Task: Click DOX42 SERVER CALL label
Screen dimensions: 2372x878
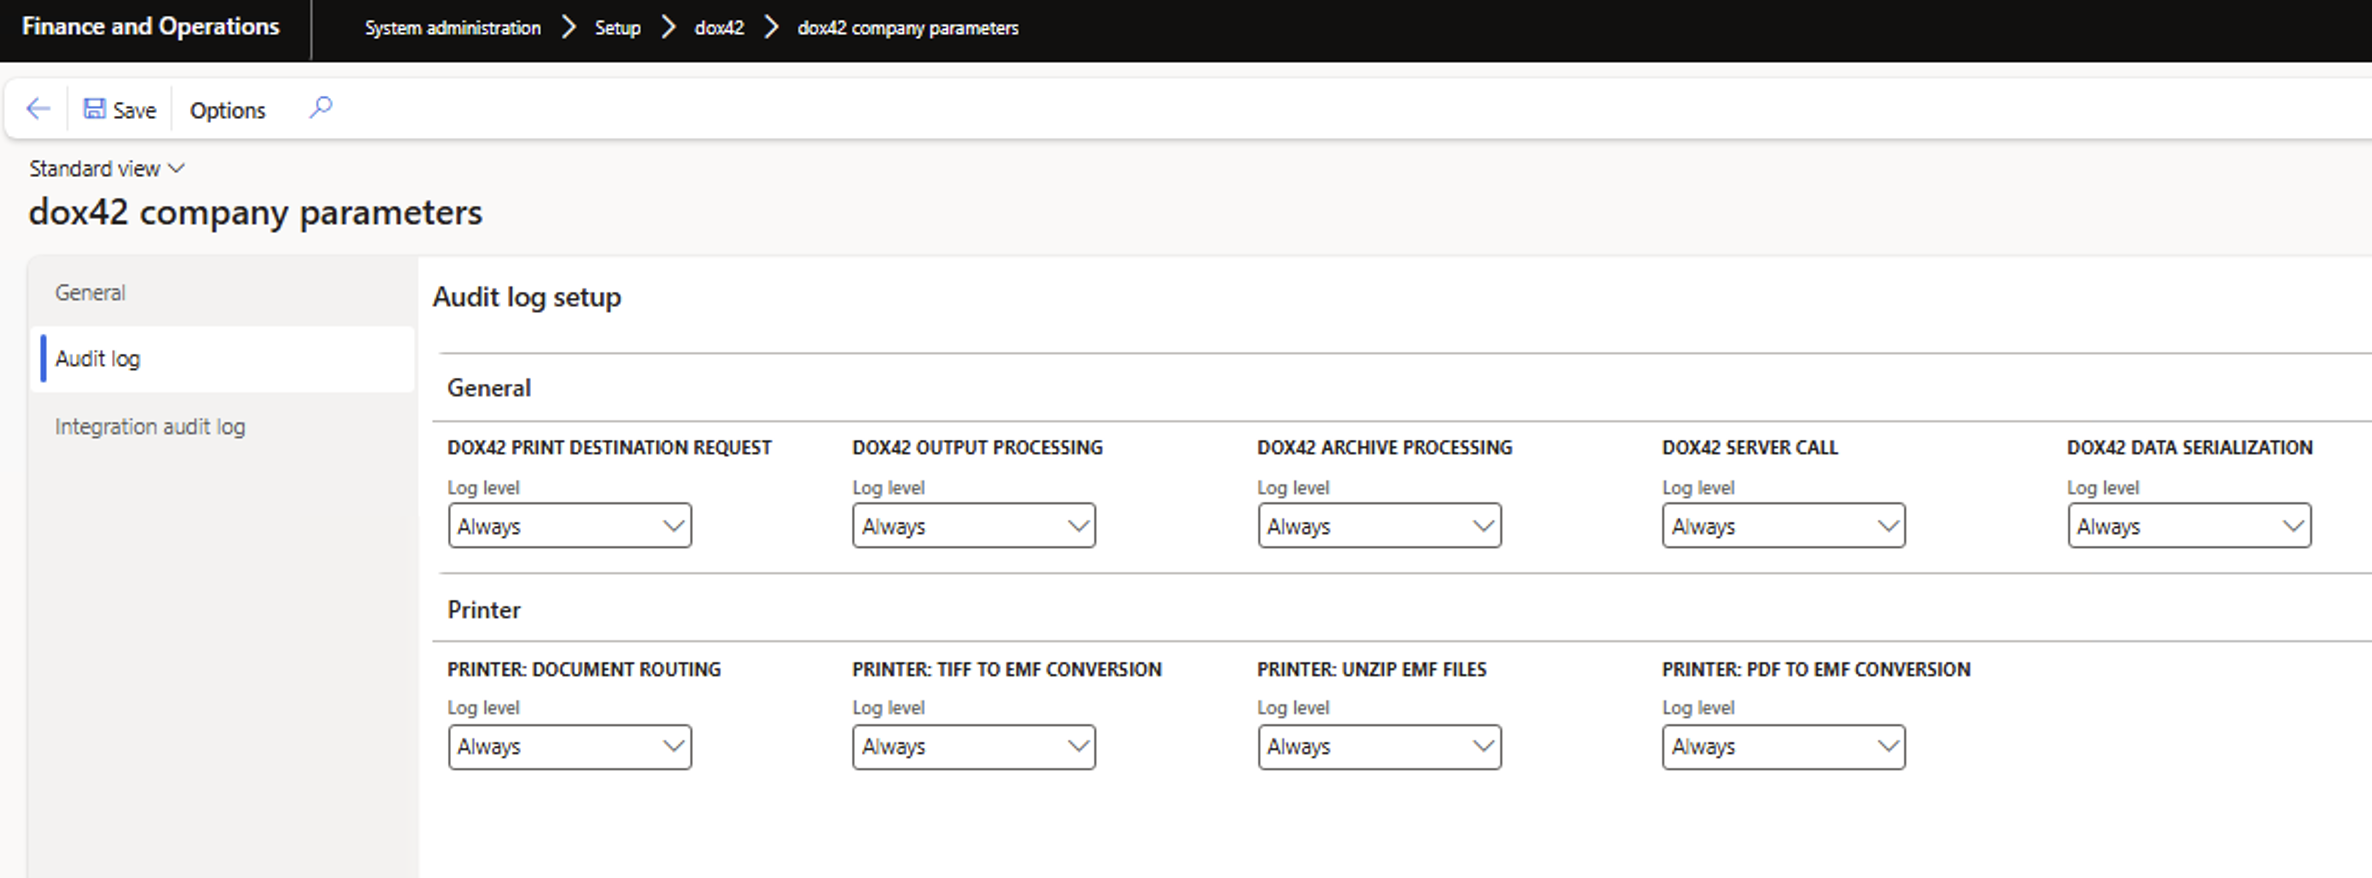Action: (1750, 448)
